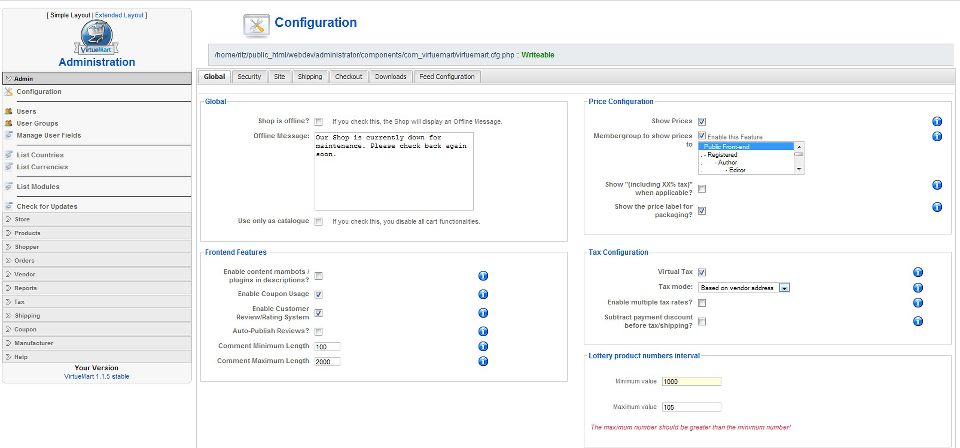Click info icon beside Show Prices
Image resolution: width=960 pixels, height=448 pixels.
[x=937, y=121]
